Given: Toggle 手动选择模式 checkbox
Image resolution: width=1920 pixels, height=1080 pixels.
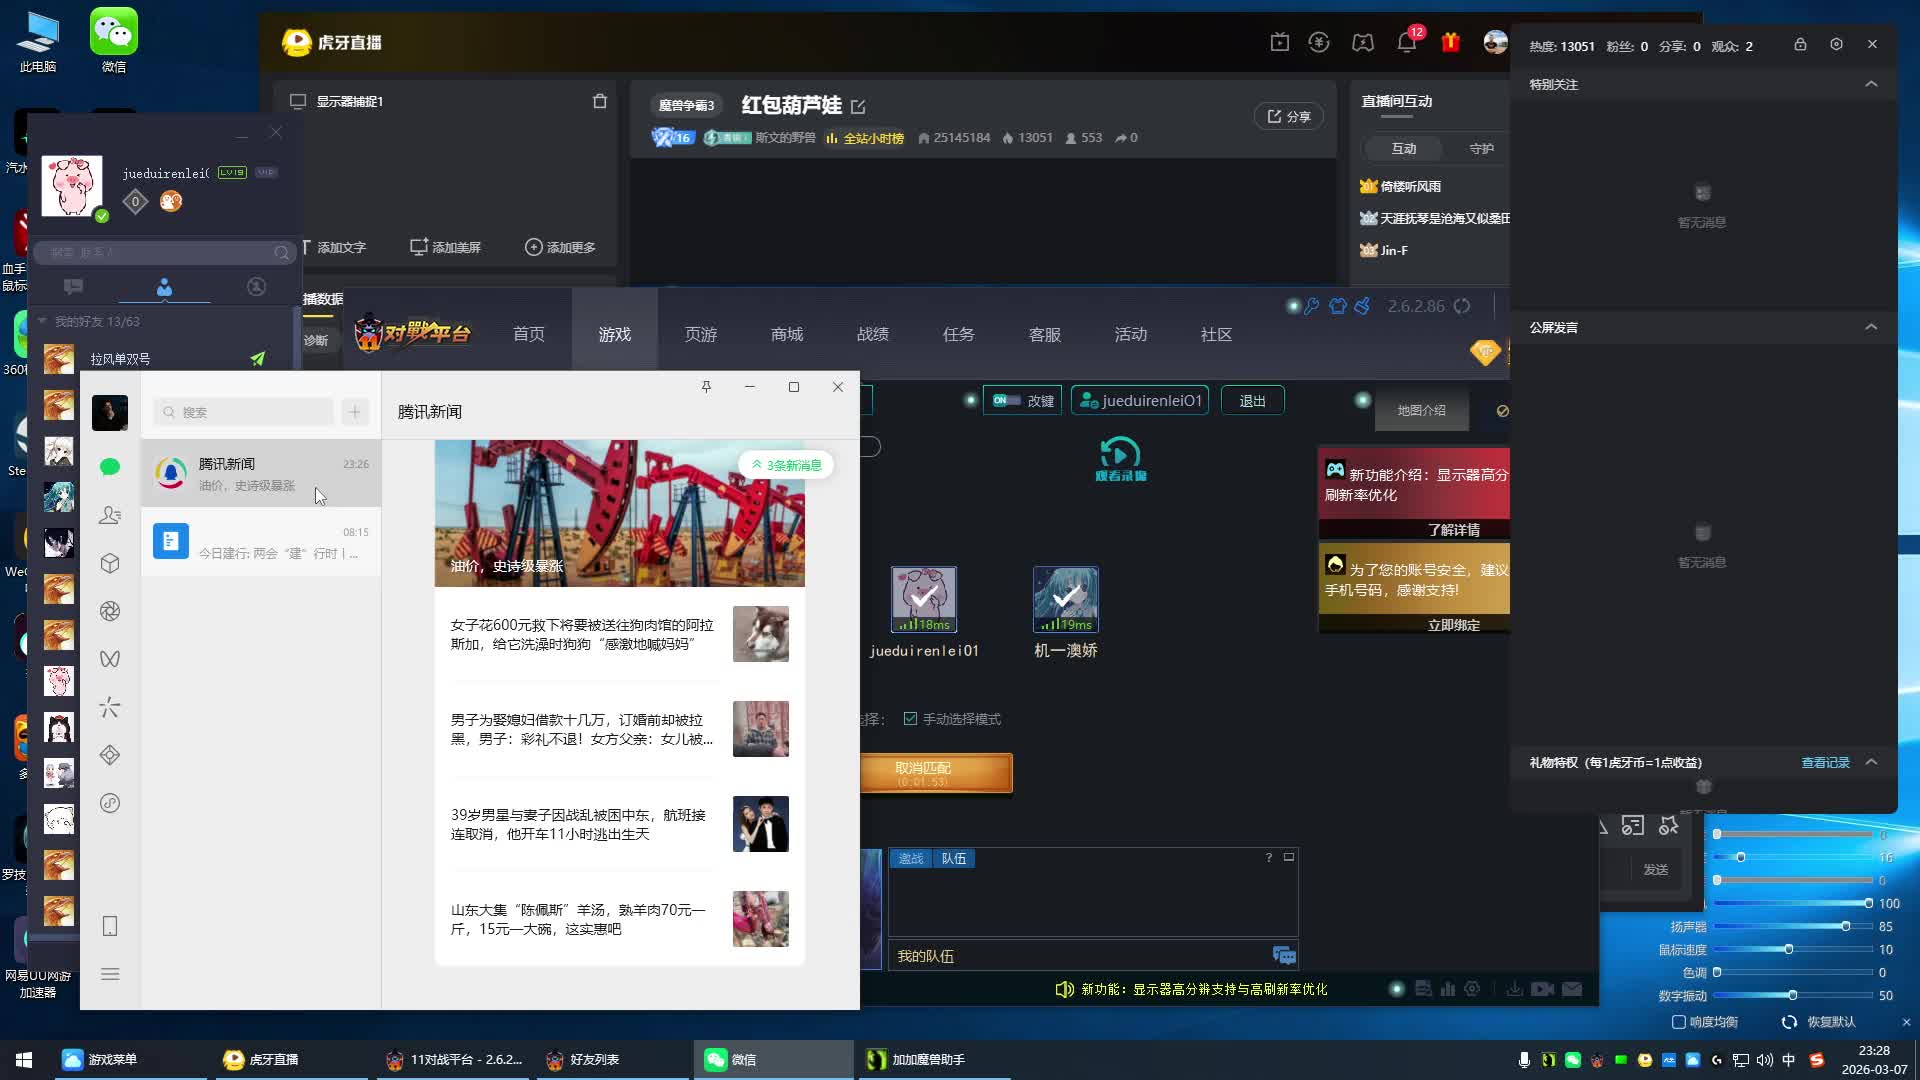Looking at the screenshot, I should click(910, 719).
